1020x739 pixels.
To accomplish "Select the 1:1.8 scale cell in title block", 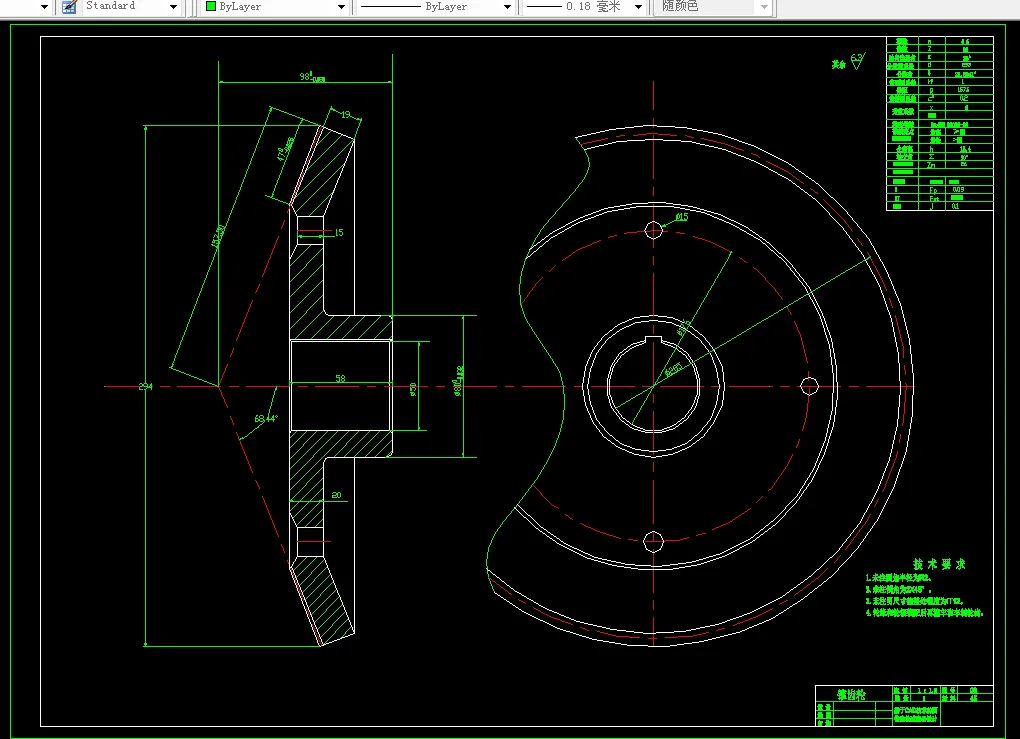I will coord(927,690).
